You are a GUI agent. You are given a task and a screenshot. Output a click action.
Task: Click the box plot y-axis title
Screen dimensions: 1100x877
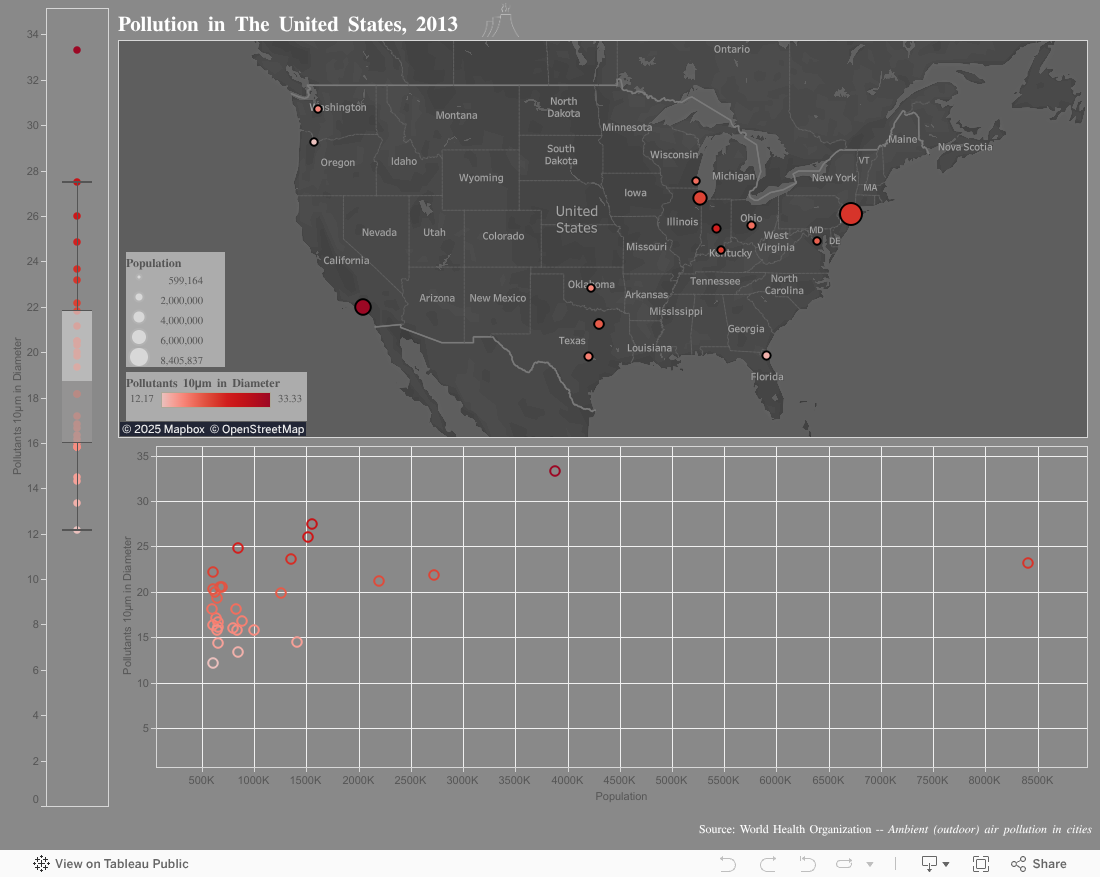coord(17,406)
